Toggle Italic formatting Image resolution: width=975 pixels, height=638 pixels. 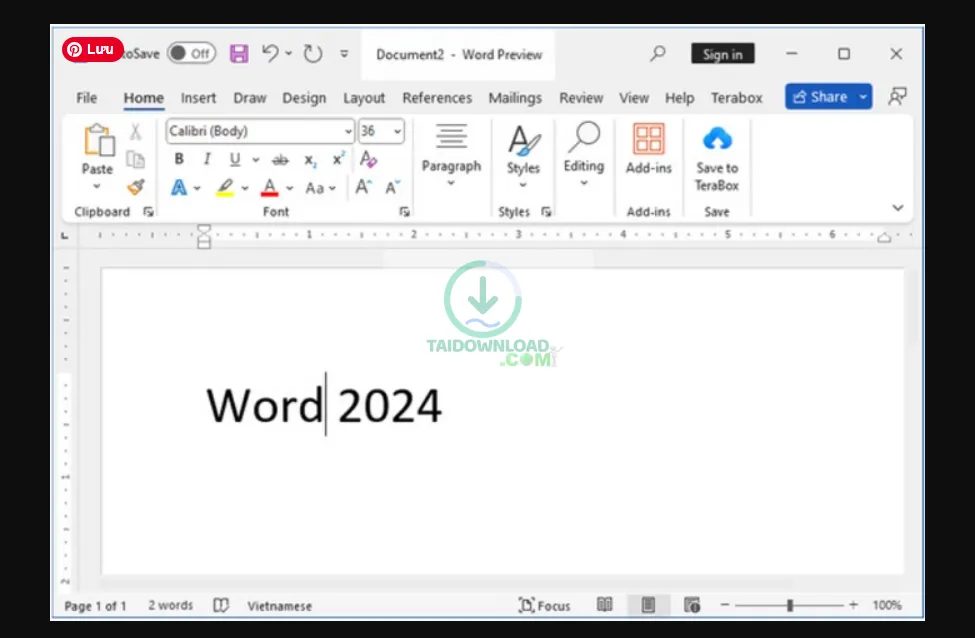207,160
